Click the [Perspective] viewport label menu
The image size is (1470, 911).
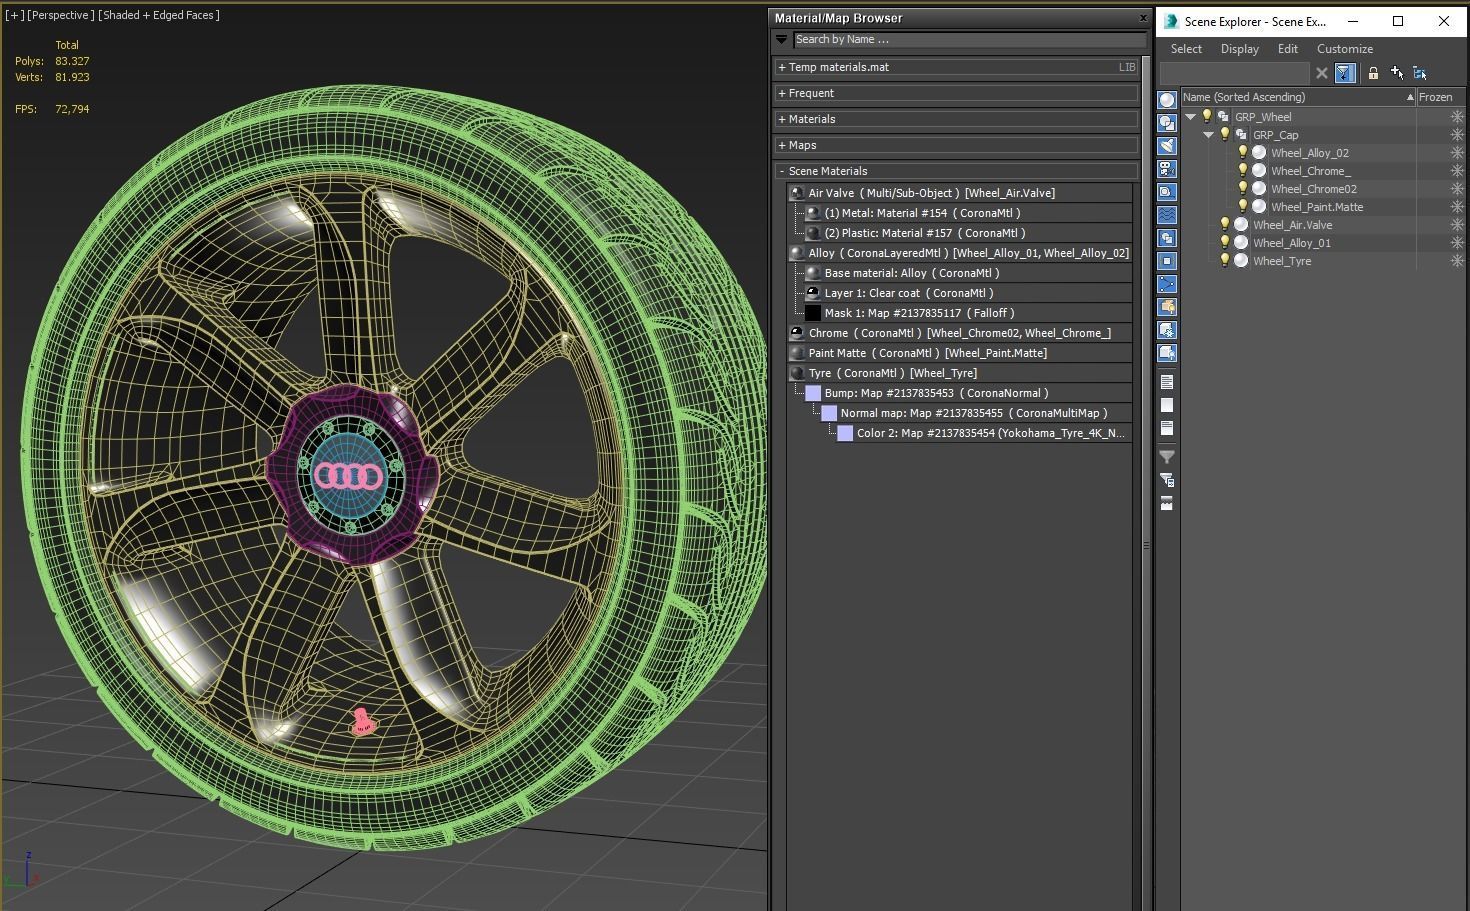pos(61,15)
